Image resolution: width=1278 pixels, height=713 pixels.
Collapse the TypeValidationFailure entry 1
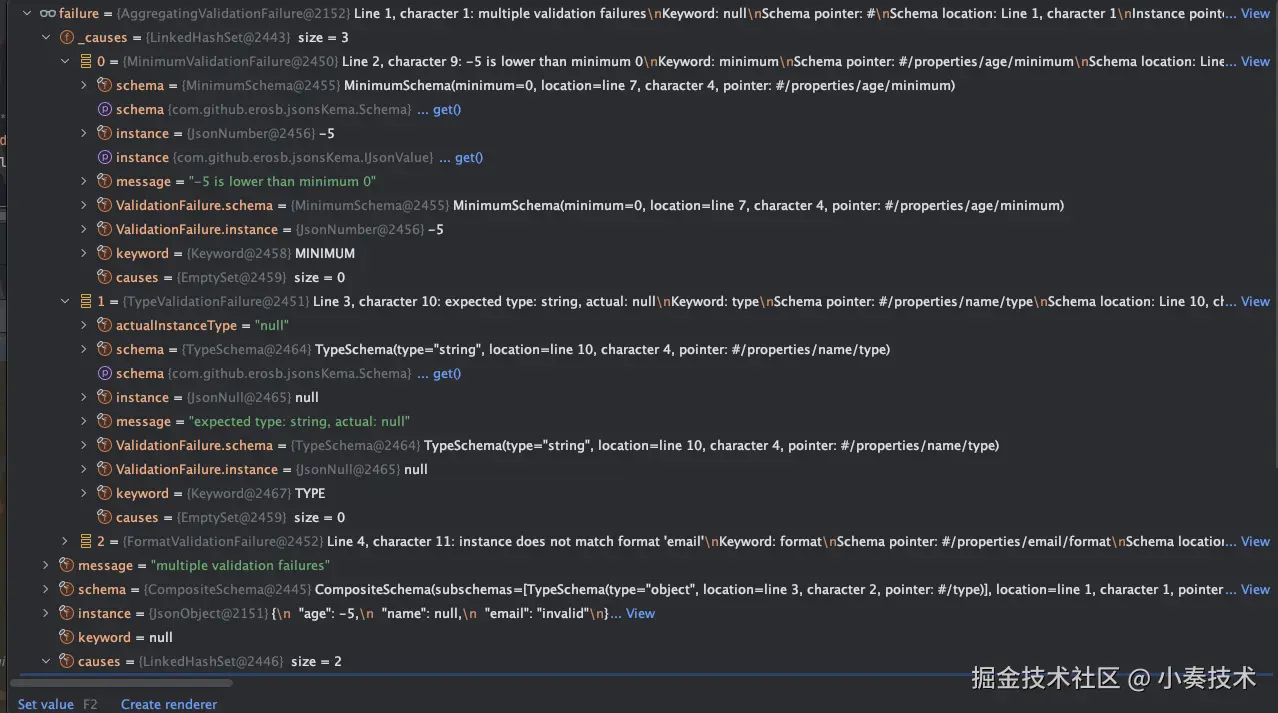point(65,301)
